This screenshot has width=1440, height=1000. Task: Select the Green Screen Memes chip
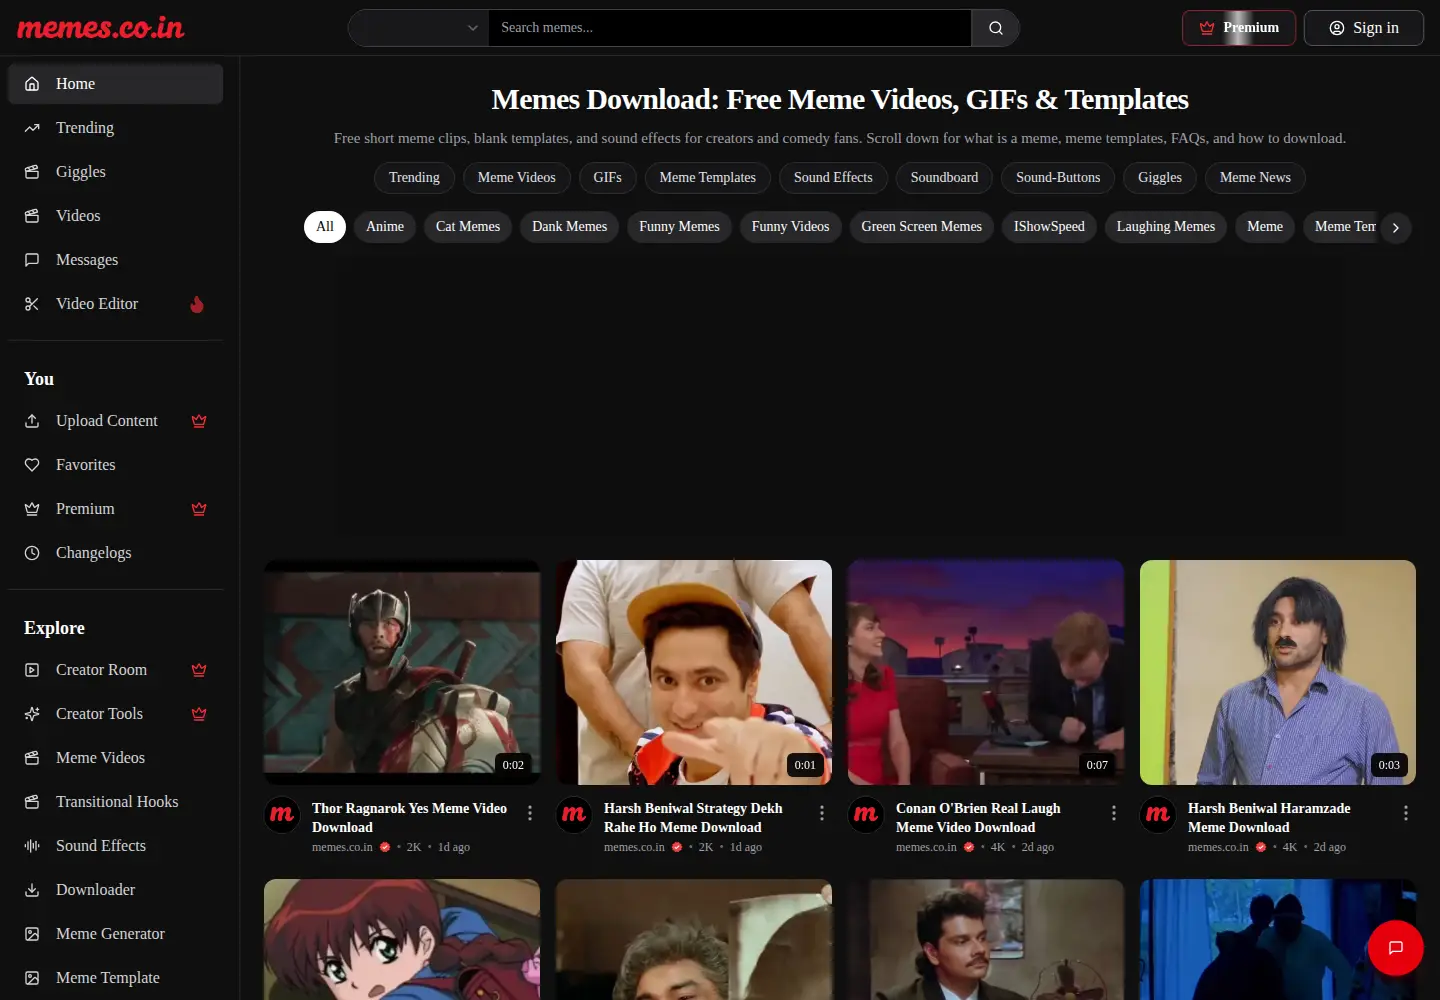[x=922, y=227]
